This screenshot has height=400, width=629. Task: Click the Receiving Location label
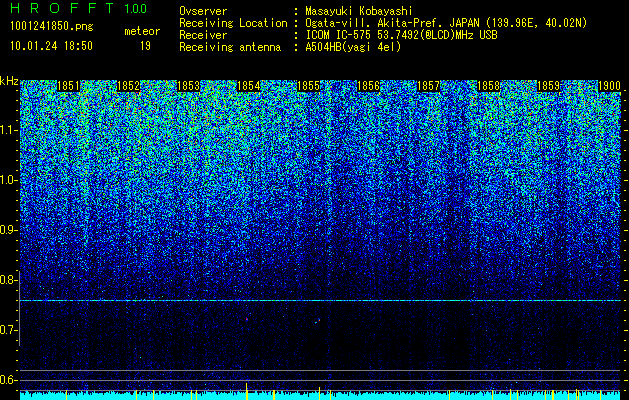point(233,23)
